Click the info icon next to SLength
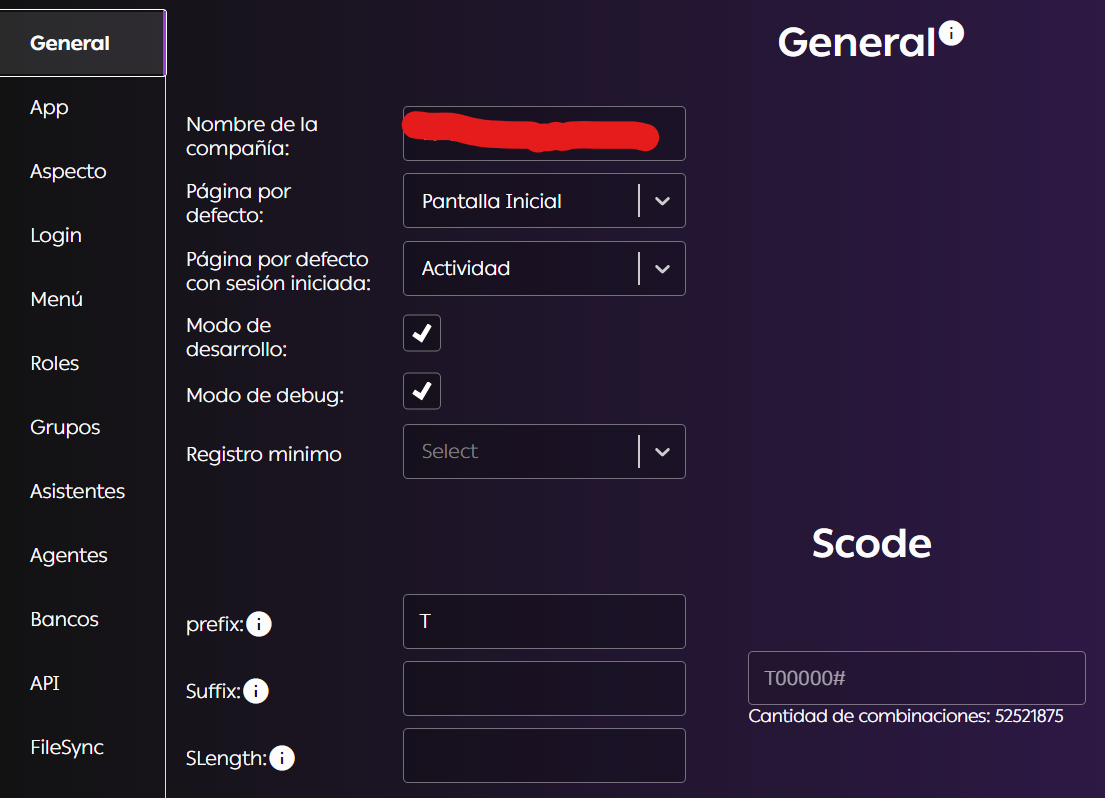Image resolution: width=1105 pixels, height=798 pixels. click(282, 758)
